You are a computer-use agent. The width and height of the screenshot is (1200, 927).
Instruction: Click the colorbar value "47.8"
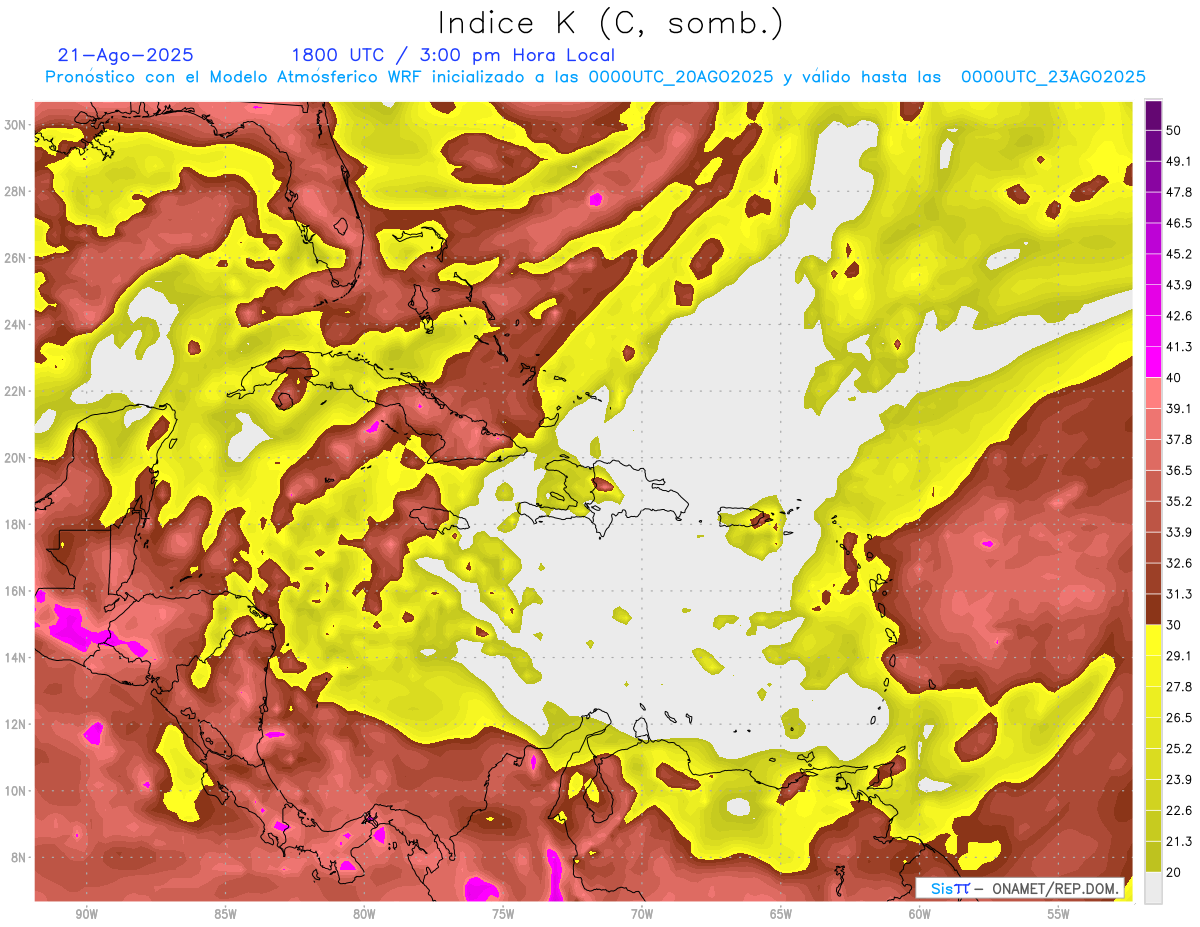(x=1179, y=192)
